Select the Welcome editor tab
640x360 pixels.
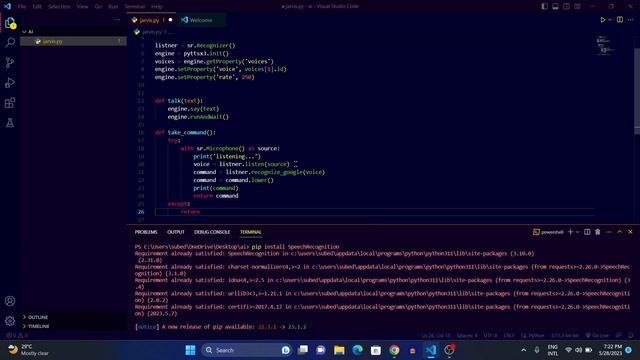pyautogui.click(x=200, y=20)
